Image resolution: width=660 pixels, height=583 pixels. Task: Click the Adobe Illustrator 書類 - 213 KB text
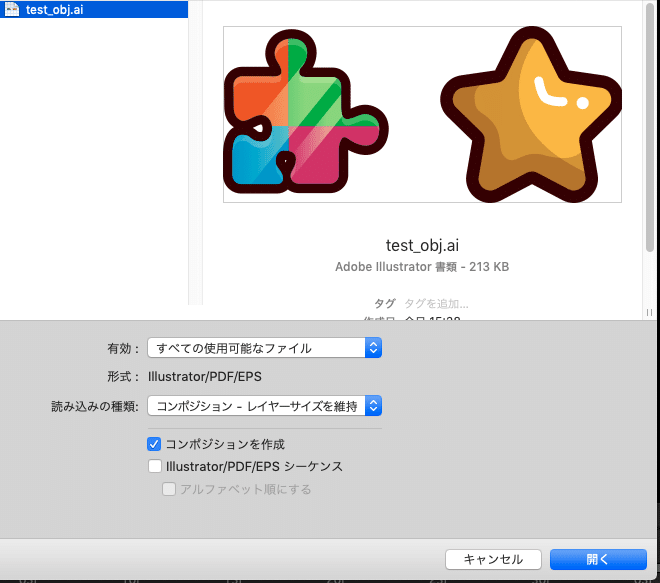[x=422, y=267]
